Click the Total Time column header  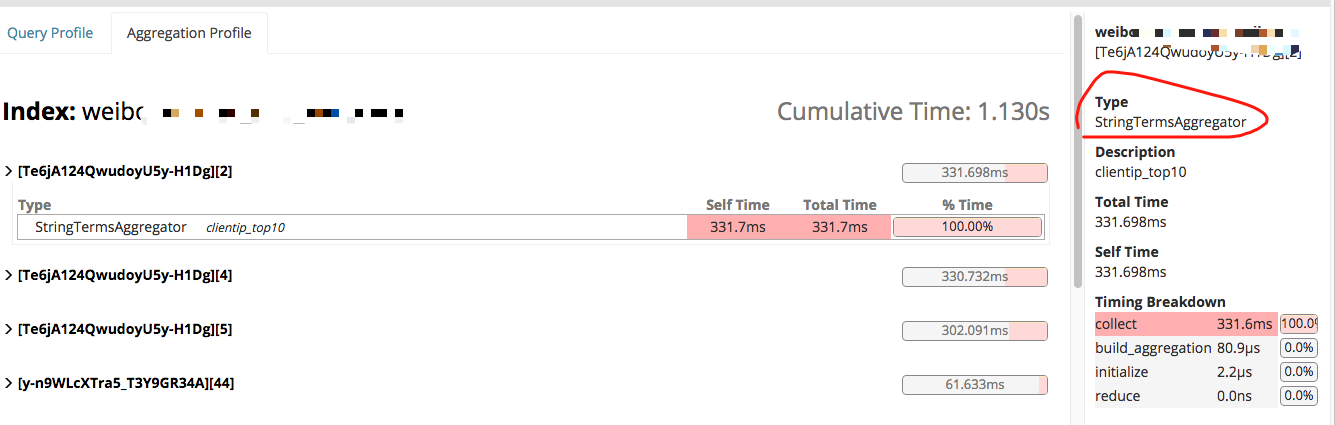pos(840,205)
